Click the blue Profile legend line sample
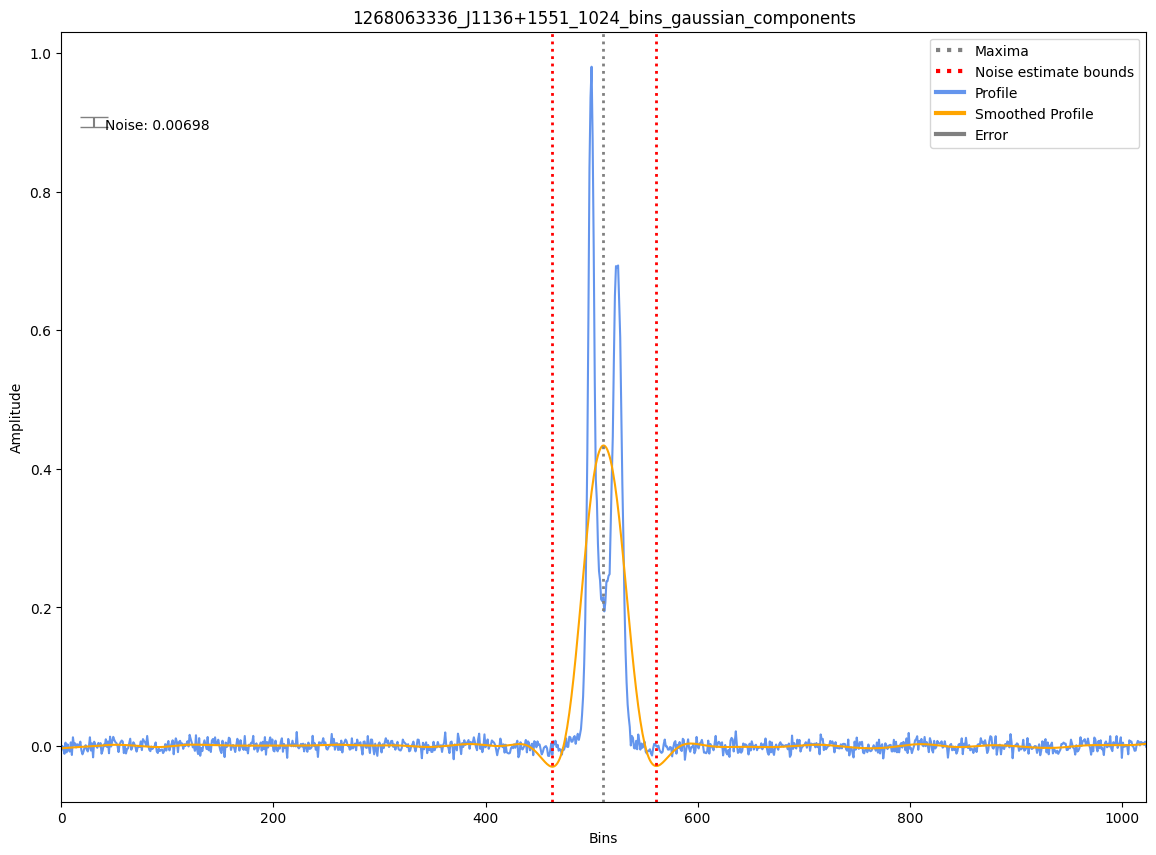The image size is (1156, 855). click(950, 93)
